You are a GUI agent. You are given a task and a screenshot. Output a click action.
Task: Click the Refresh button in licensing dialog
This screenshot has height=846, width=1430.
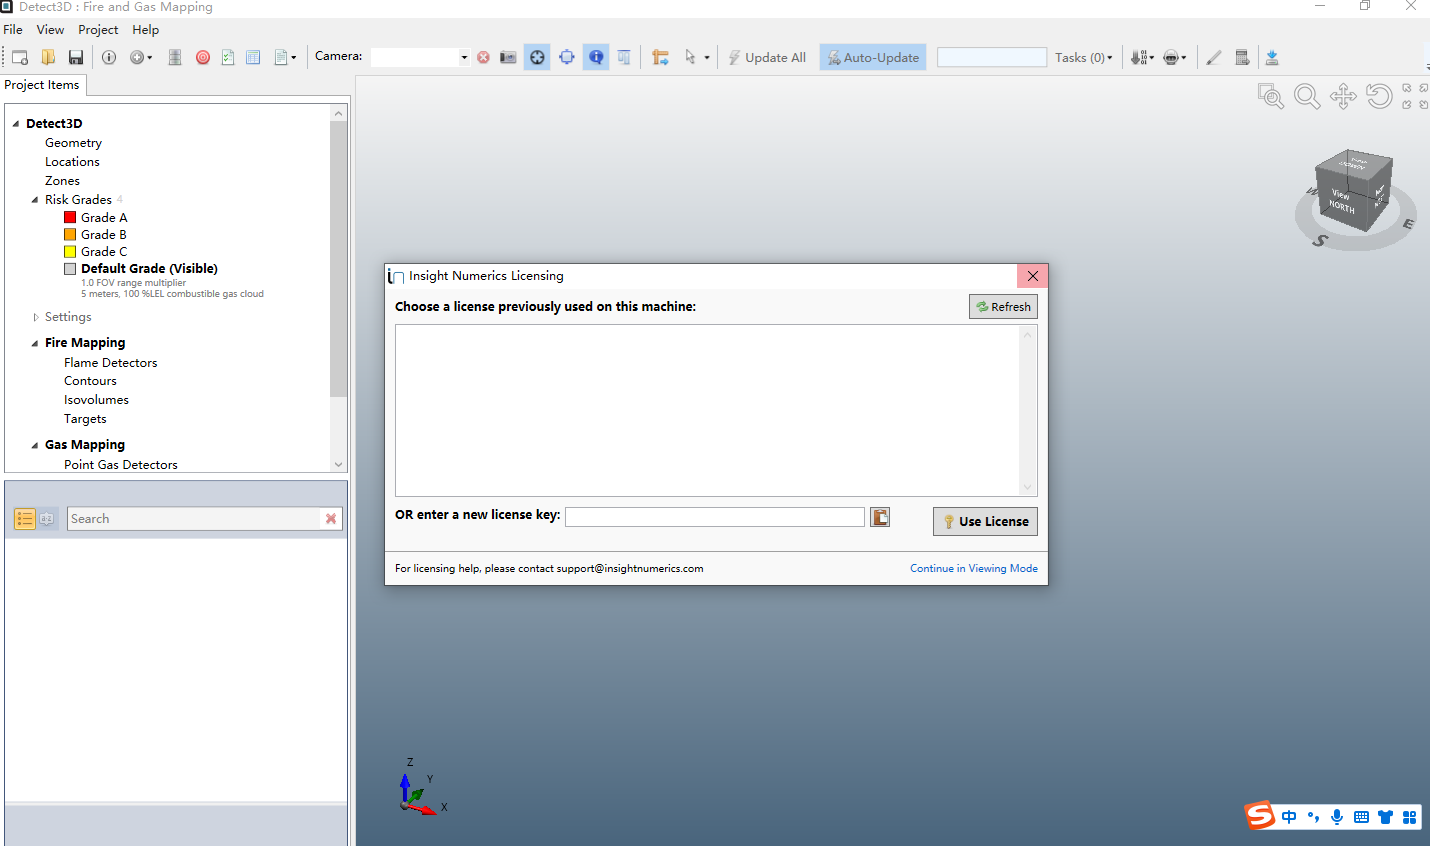coord(1003,307)
